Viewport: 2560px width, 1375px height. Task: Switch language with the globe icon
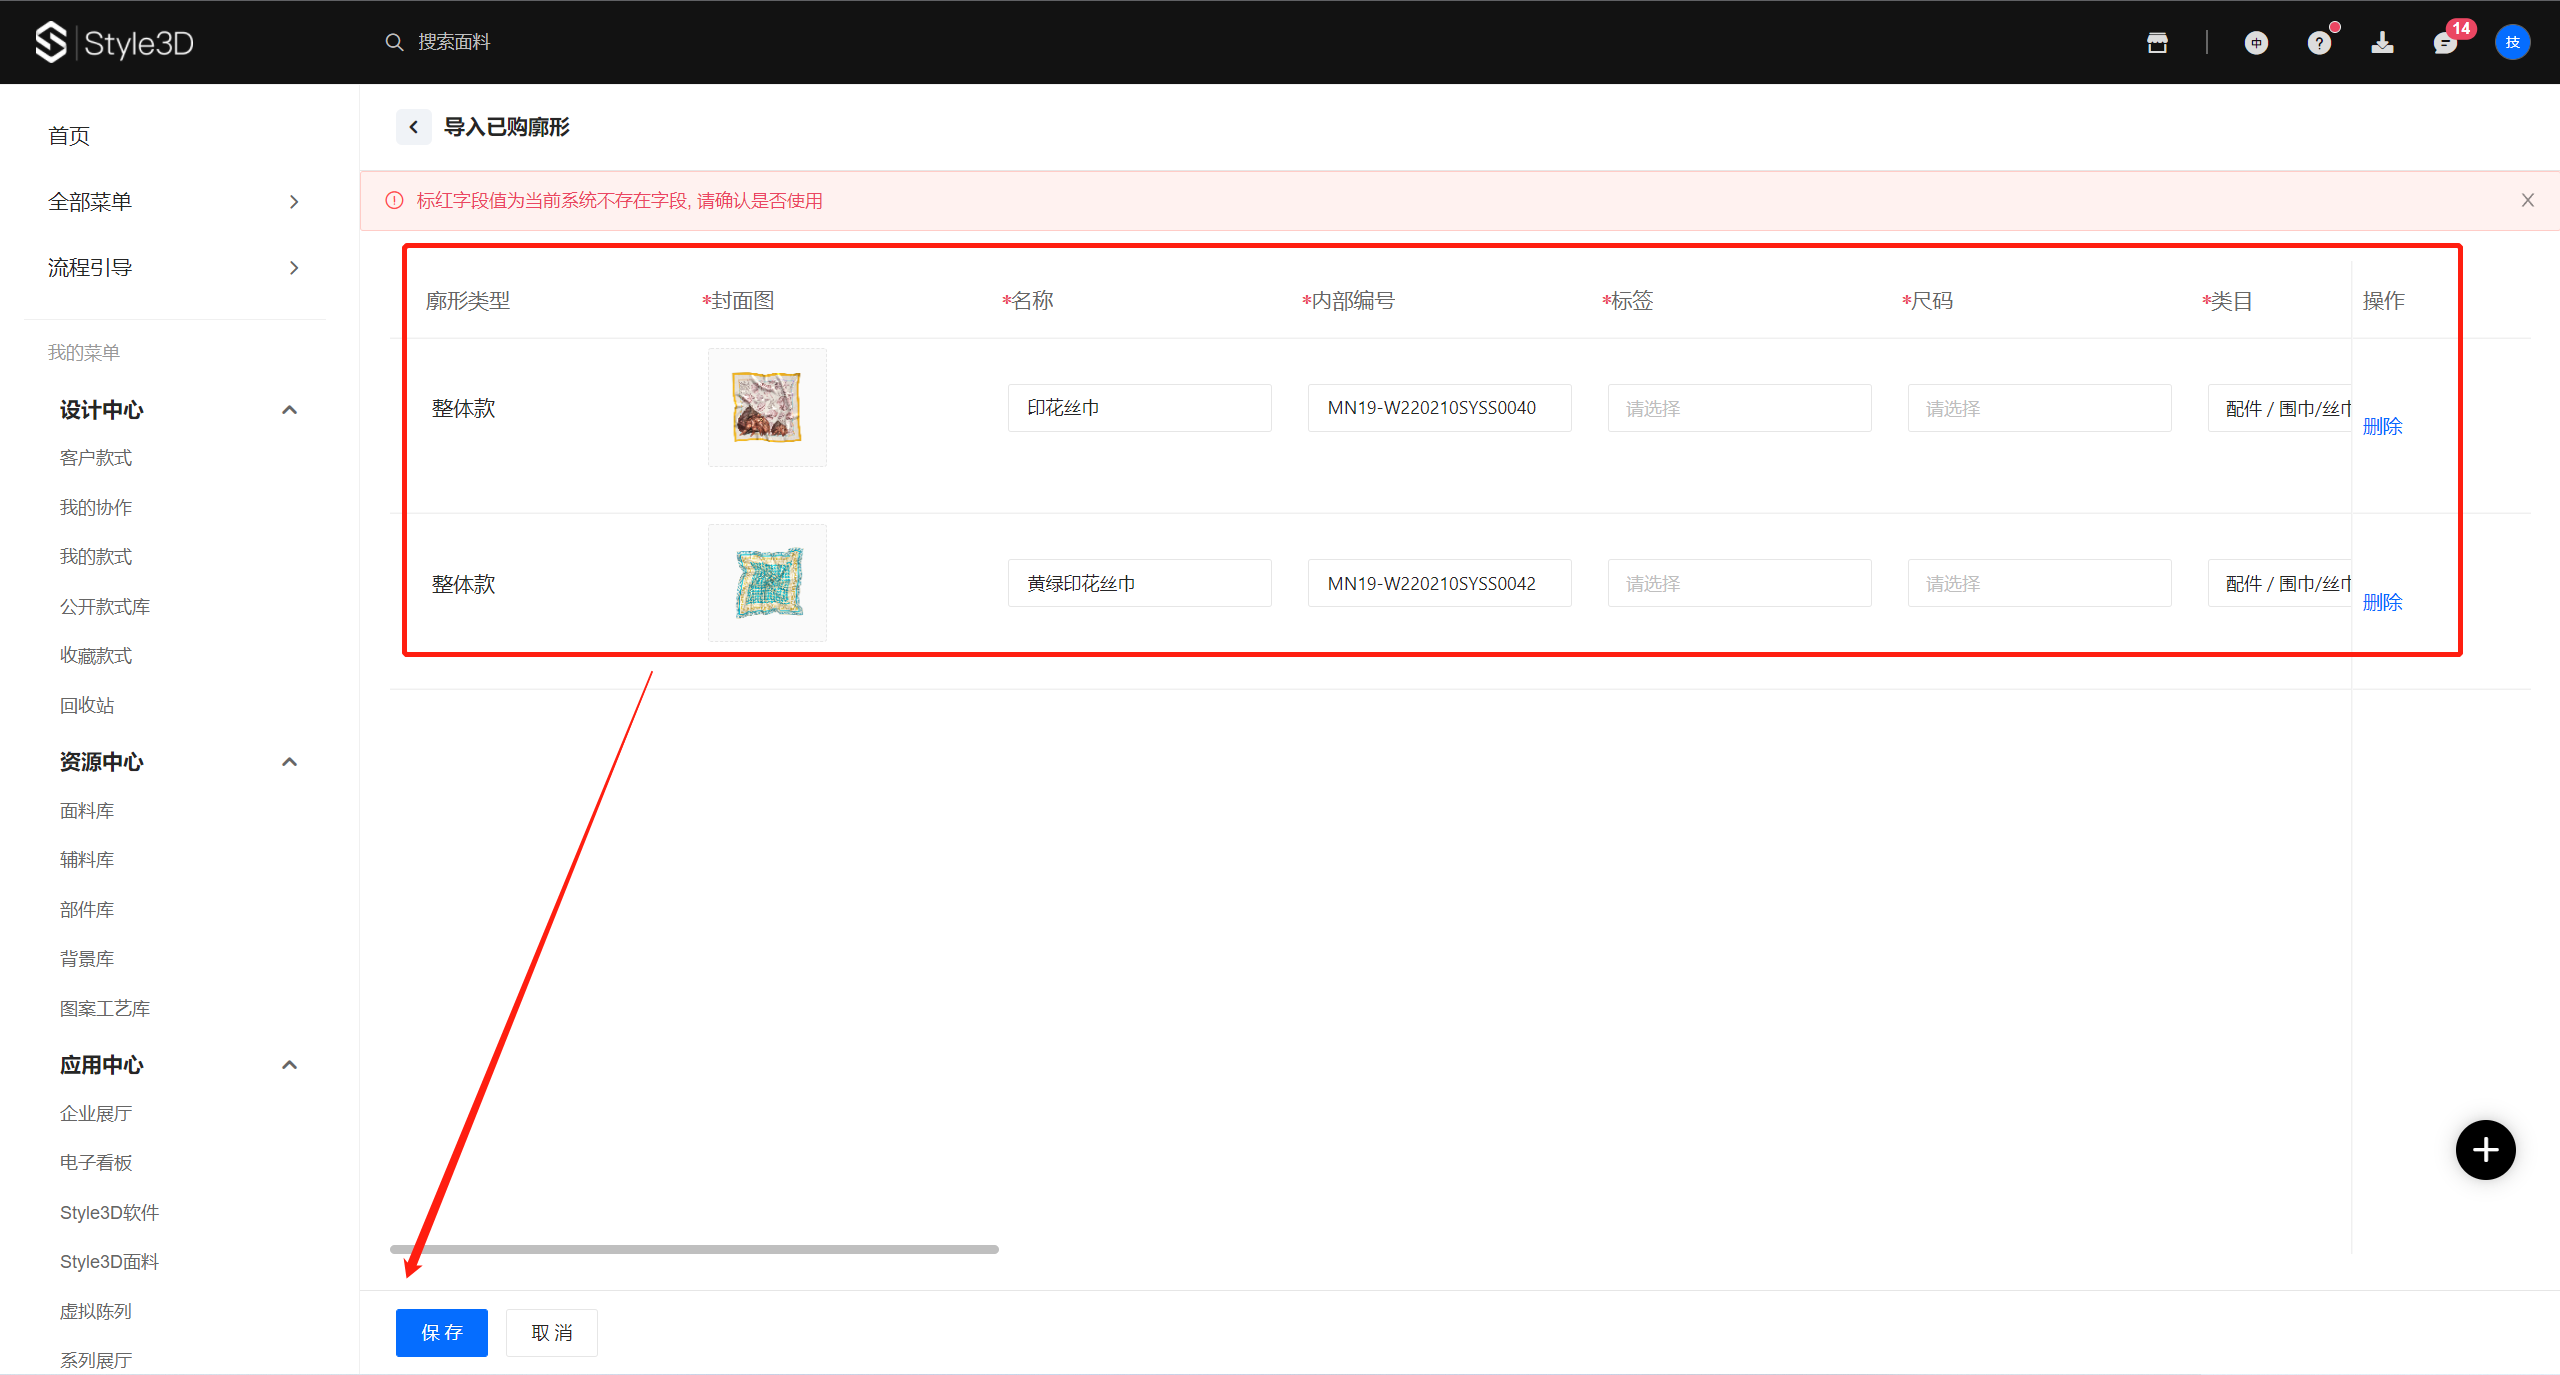[x=2256, y=42]
